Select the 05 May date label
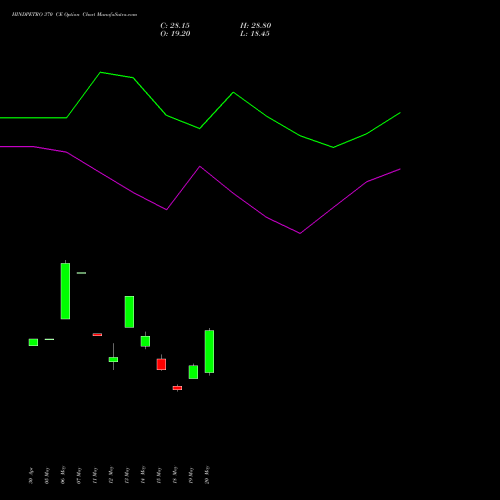The height and width of the screenshot is (500, 500). click(x=47, y=475)
